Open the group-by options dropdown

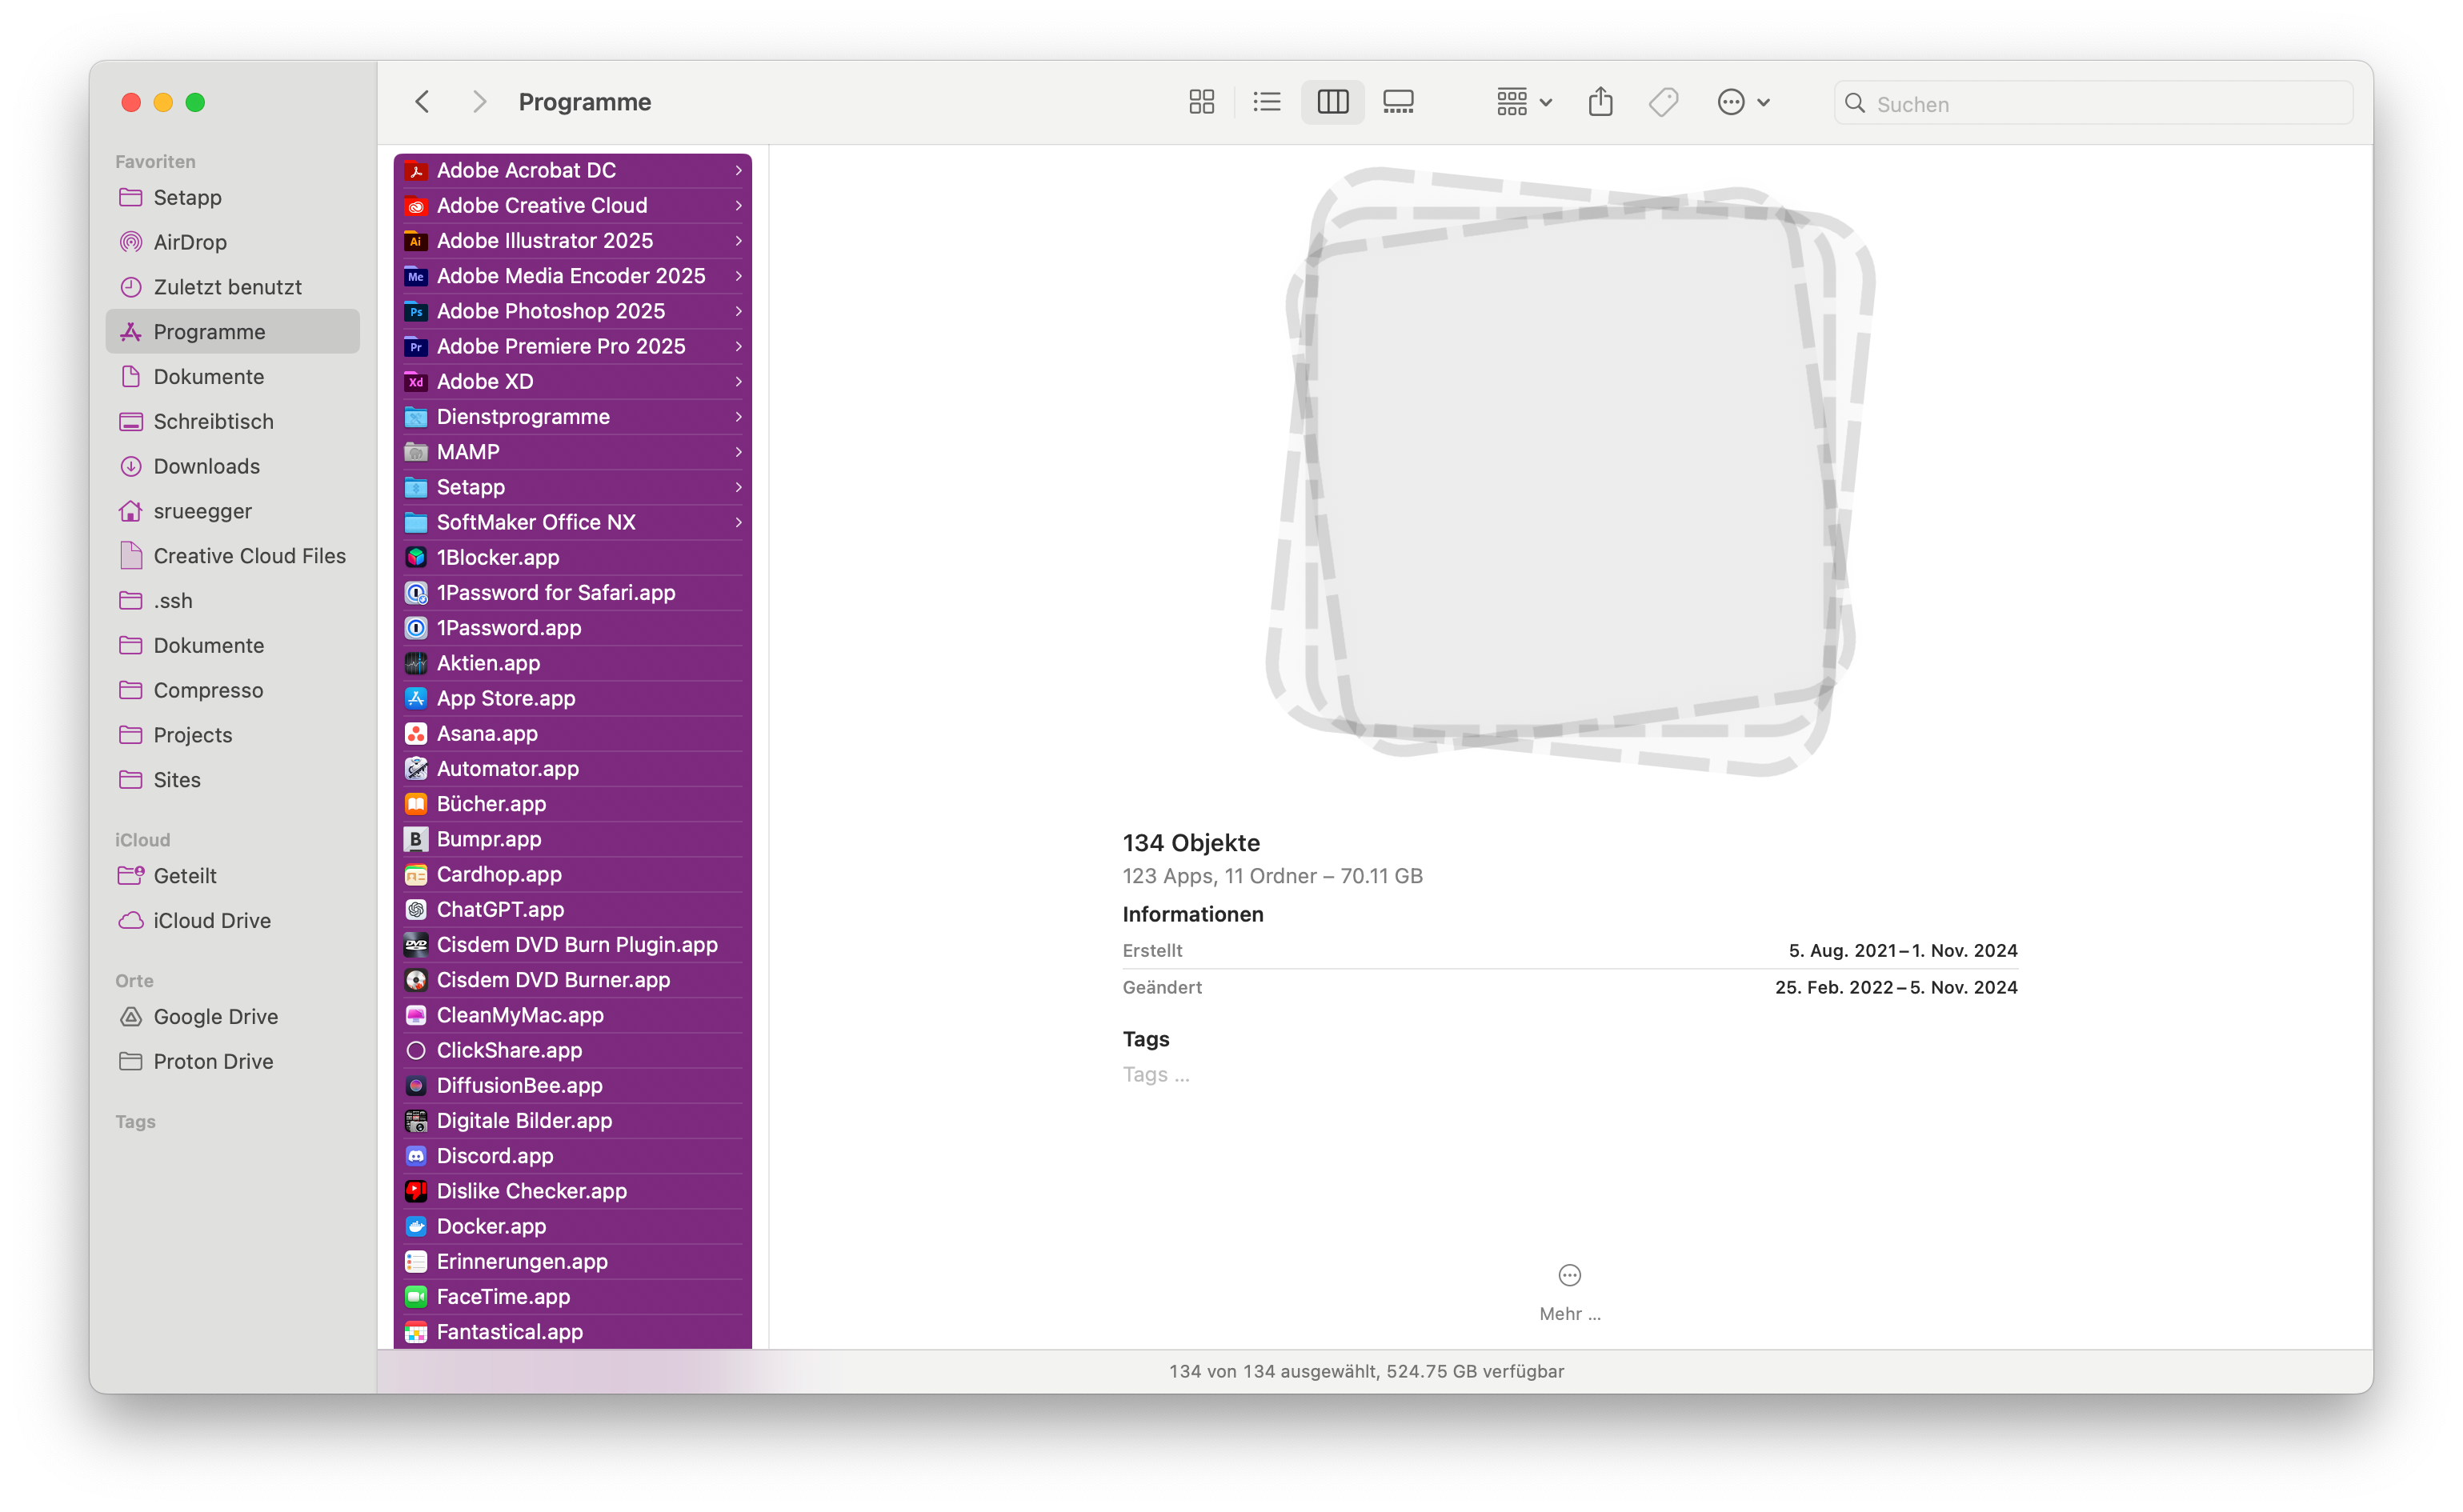pos(1524,102)
